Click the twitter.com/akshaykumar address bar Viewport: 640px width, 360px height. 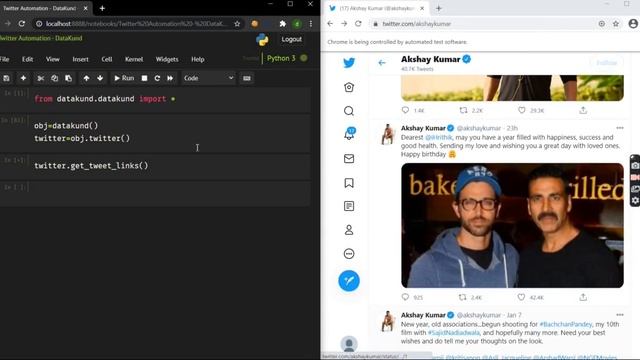(482, 24)
